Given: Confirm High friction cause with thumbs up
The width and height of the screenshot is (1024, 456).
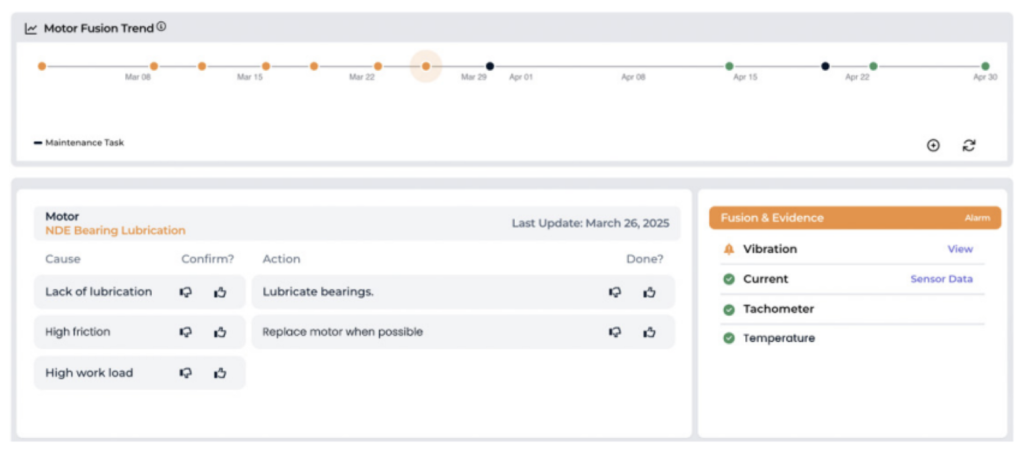Looking at the screenshot, I should point(220,332).
